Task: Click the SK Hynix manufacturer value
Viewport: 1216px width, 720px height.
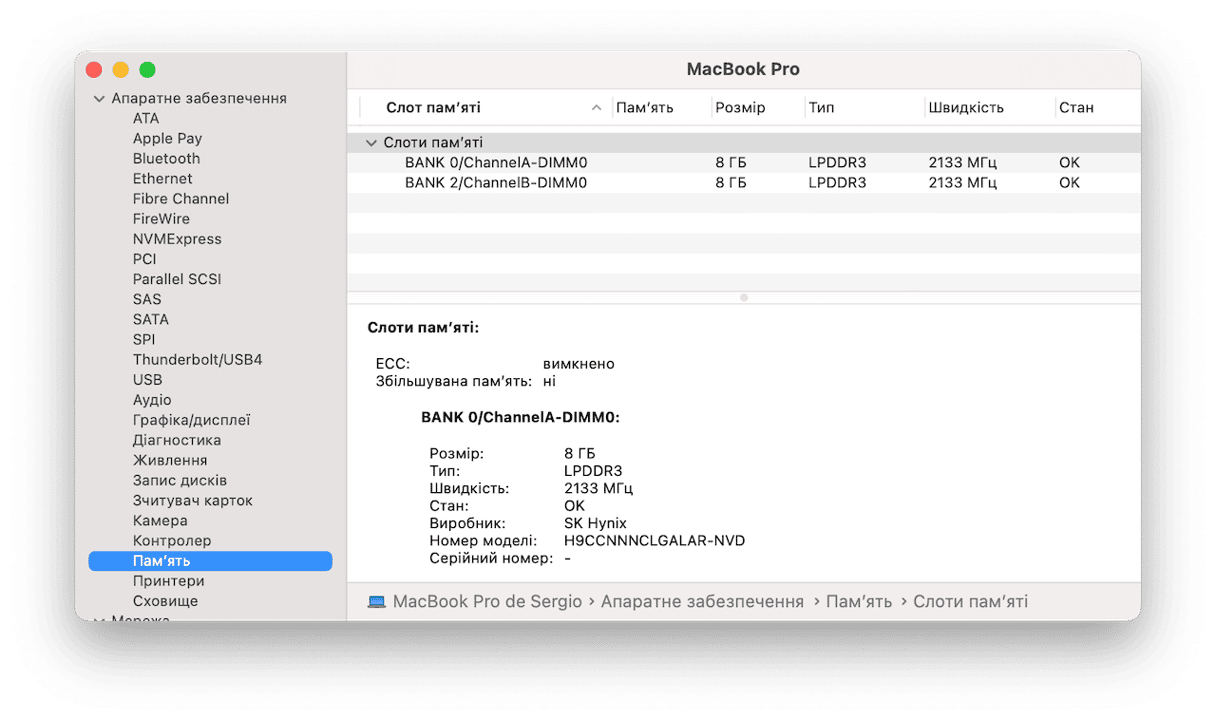Action: pyautogui.click(x=595, y=523)
